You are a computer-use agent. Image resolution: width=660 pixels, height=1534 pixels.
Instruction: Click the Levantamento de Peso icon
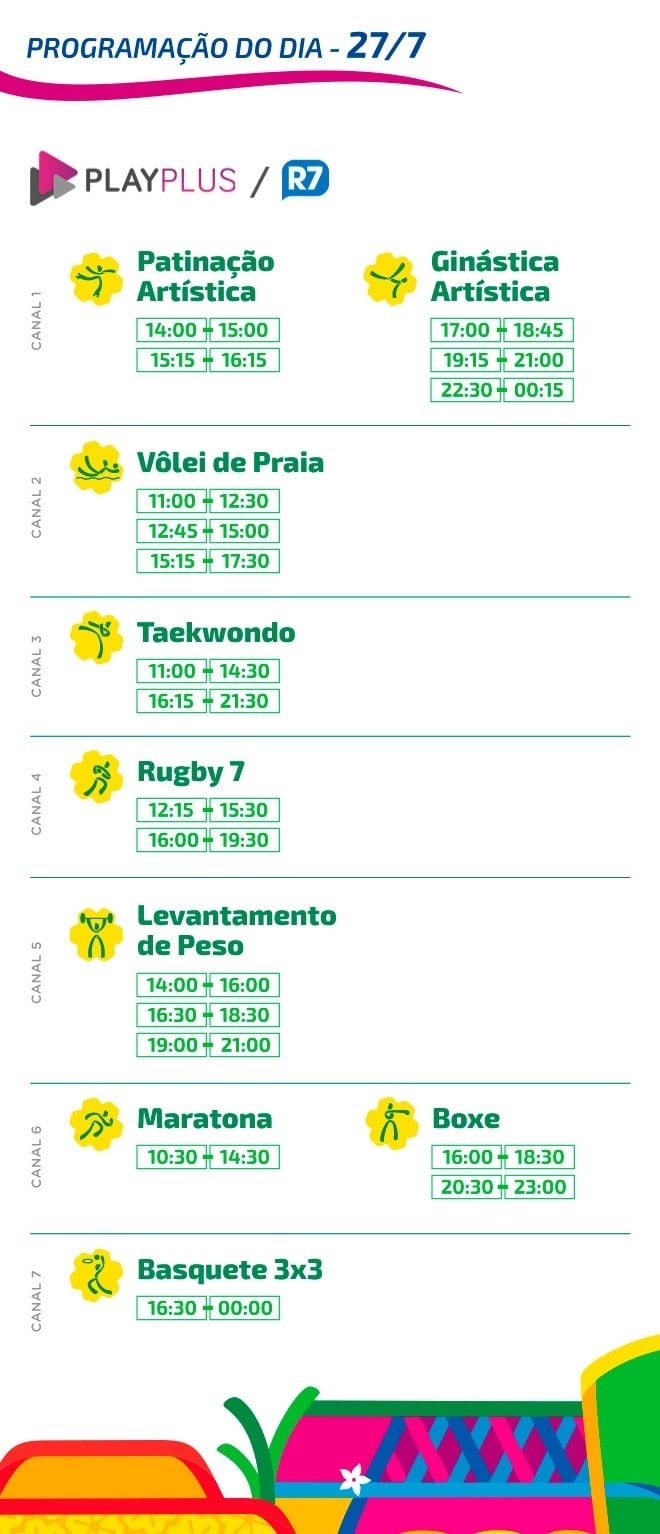coord(97,933)
